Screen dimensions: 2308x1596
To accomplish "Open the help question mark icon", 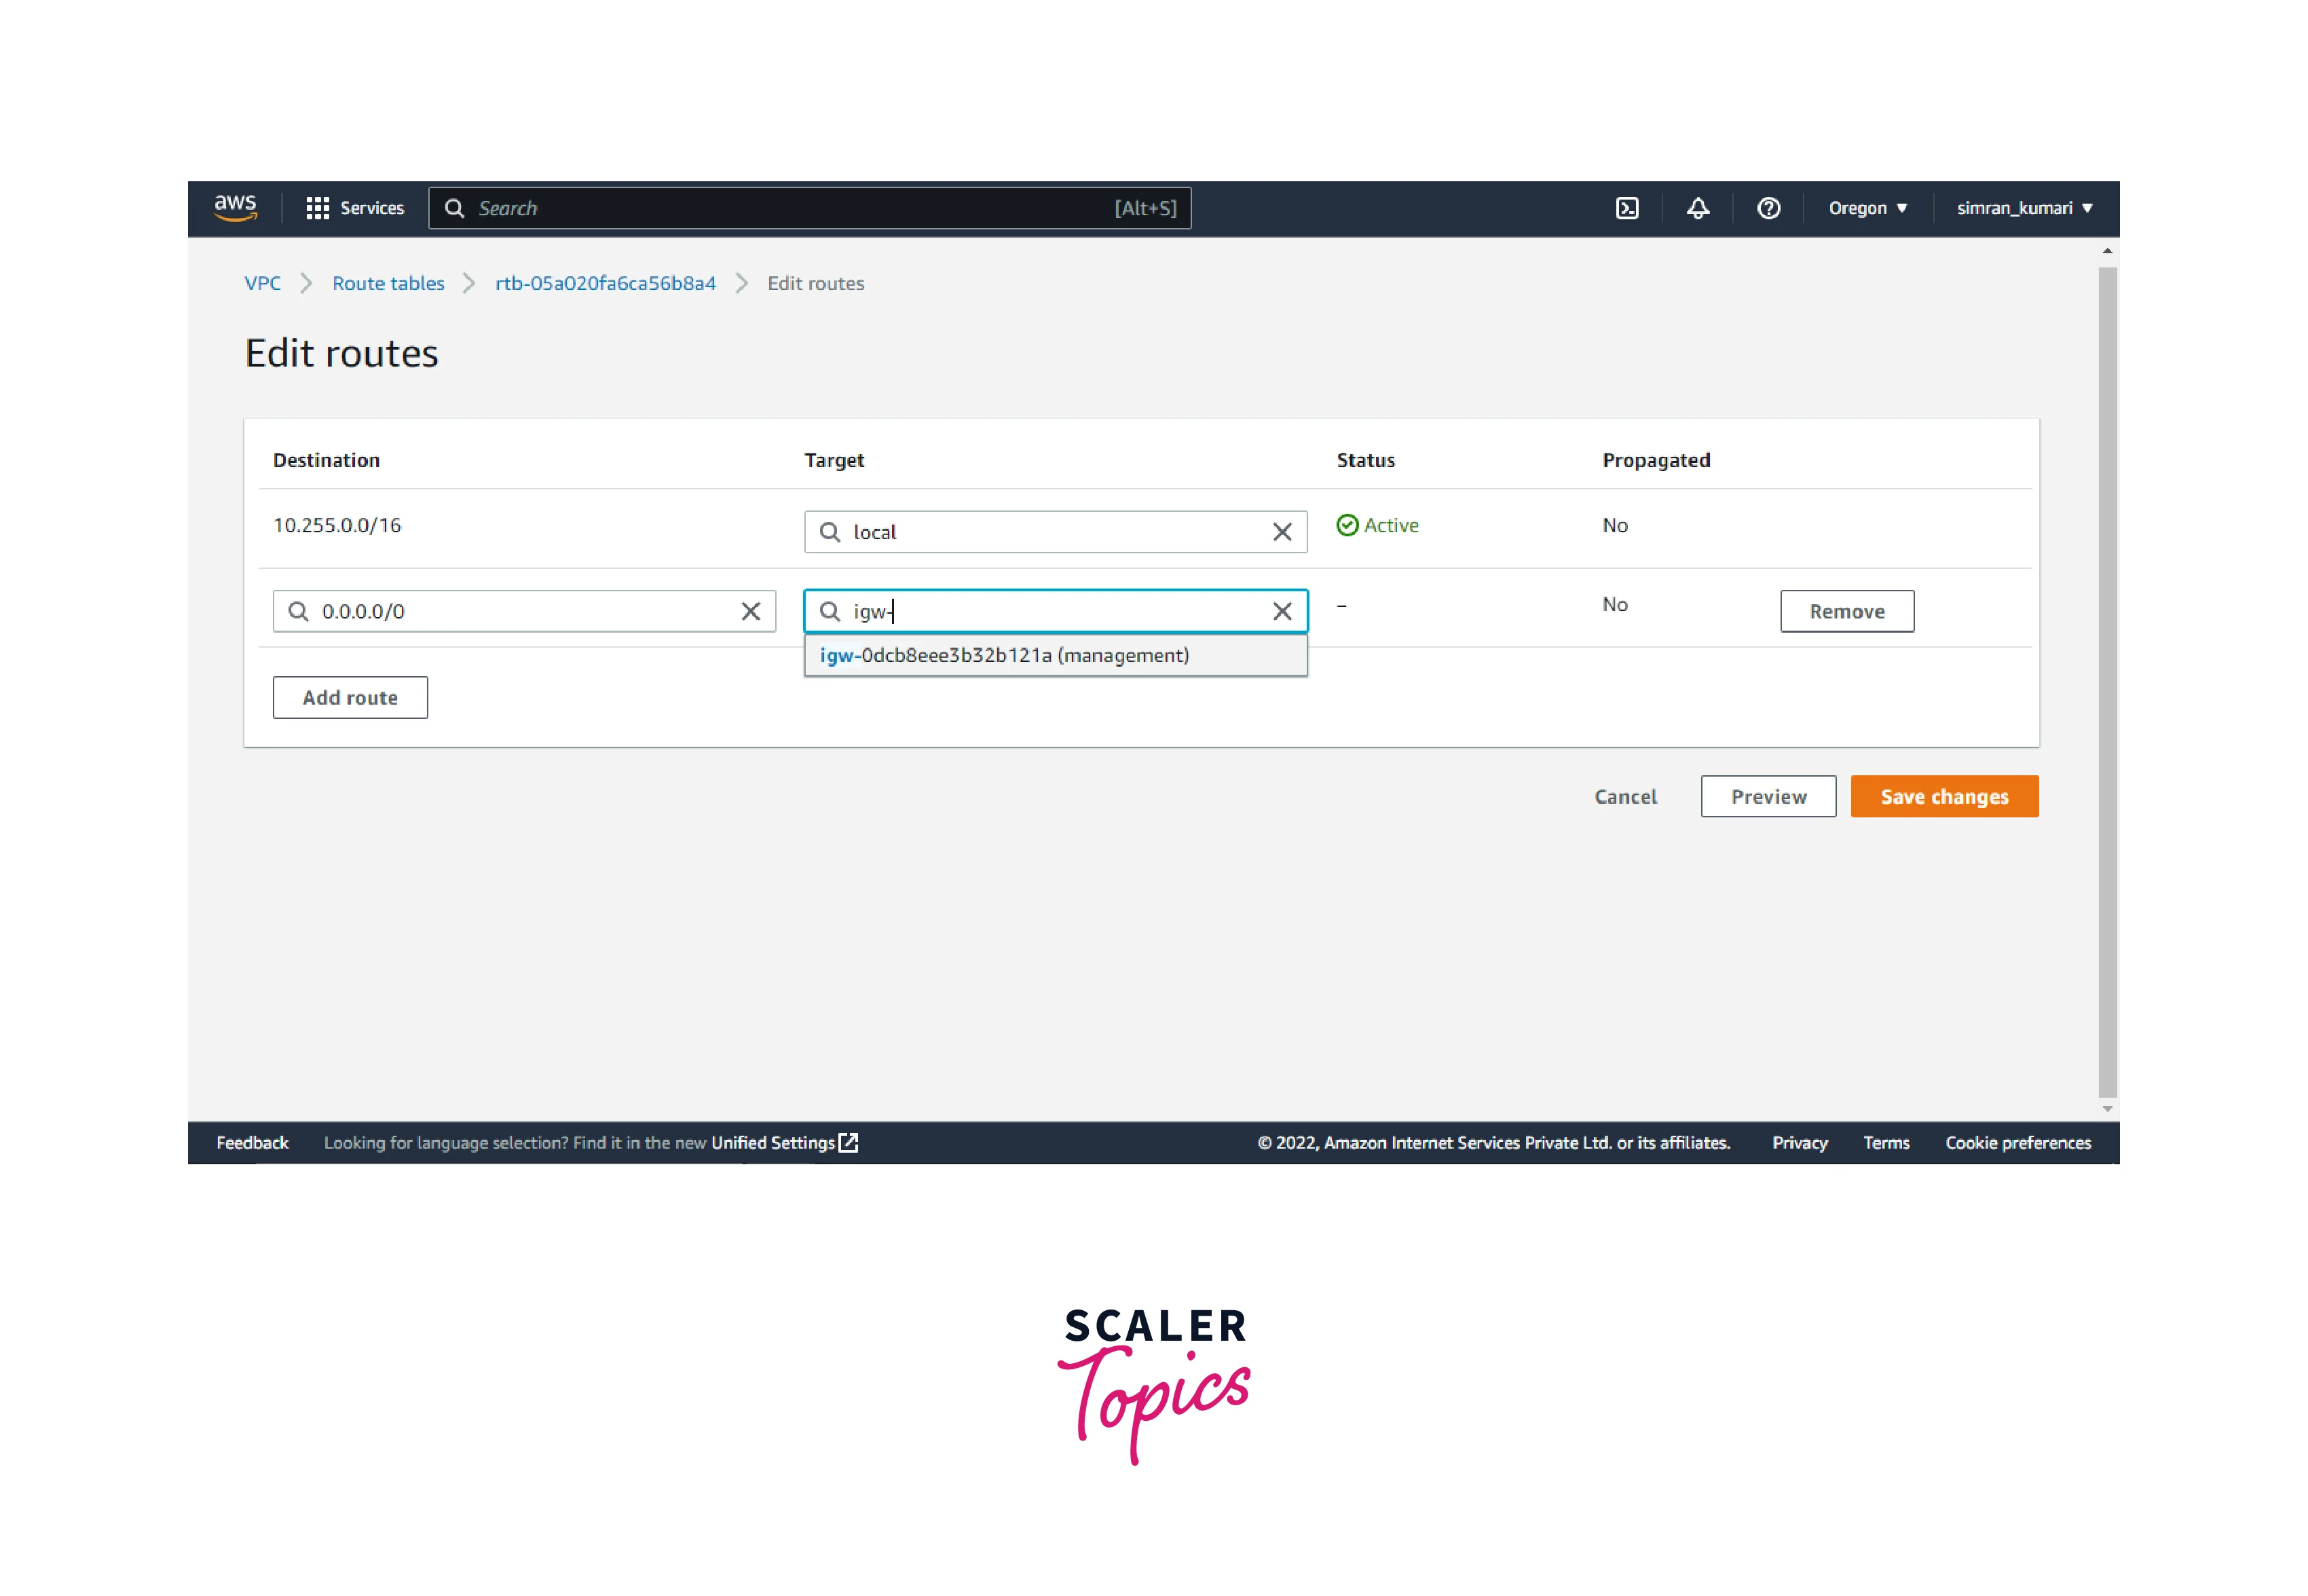I will pyautogui.click(x=1768, y=208).
